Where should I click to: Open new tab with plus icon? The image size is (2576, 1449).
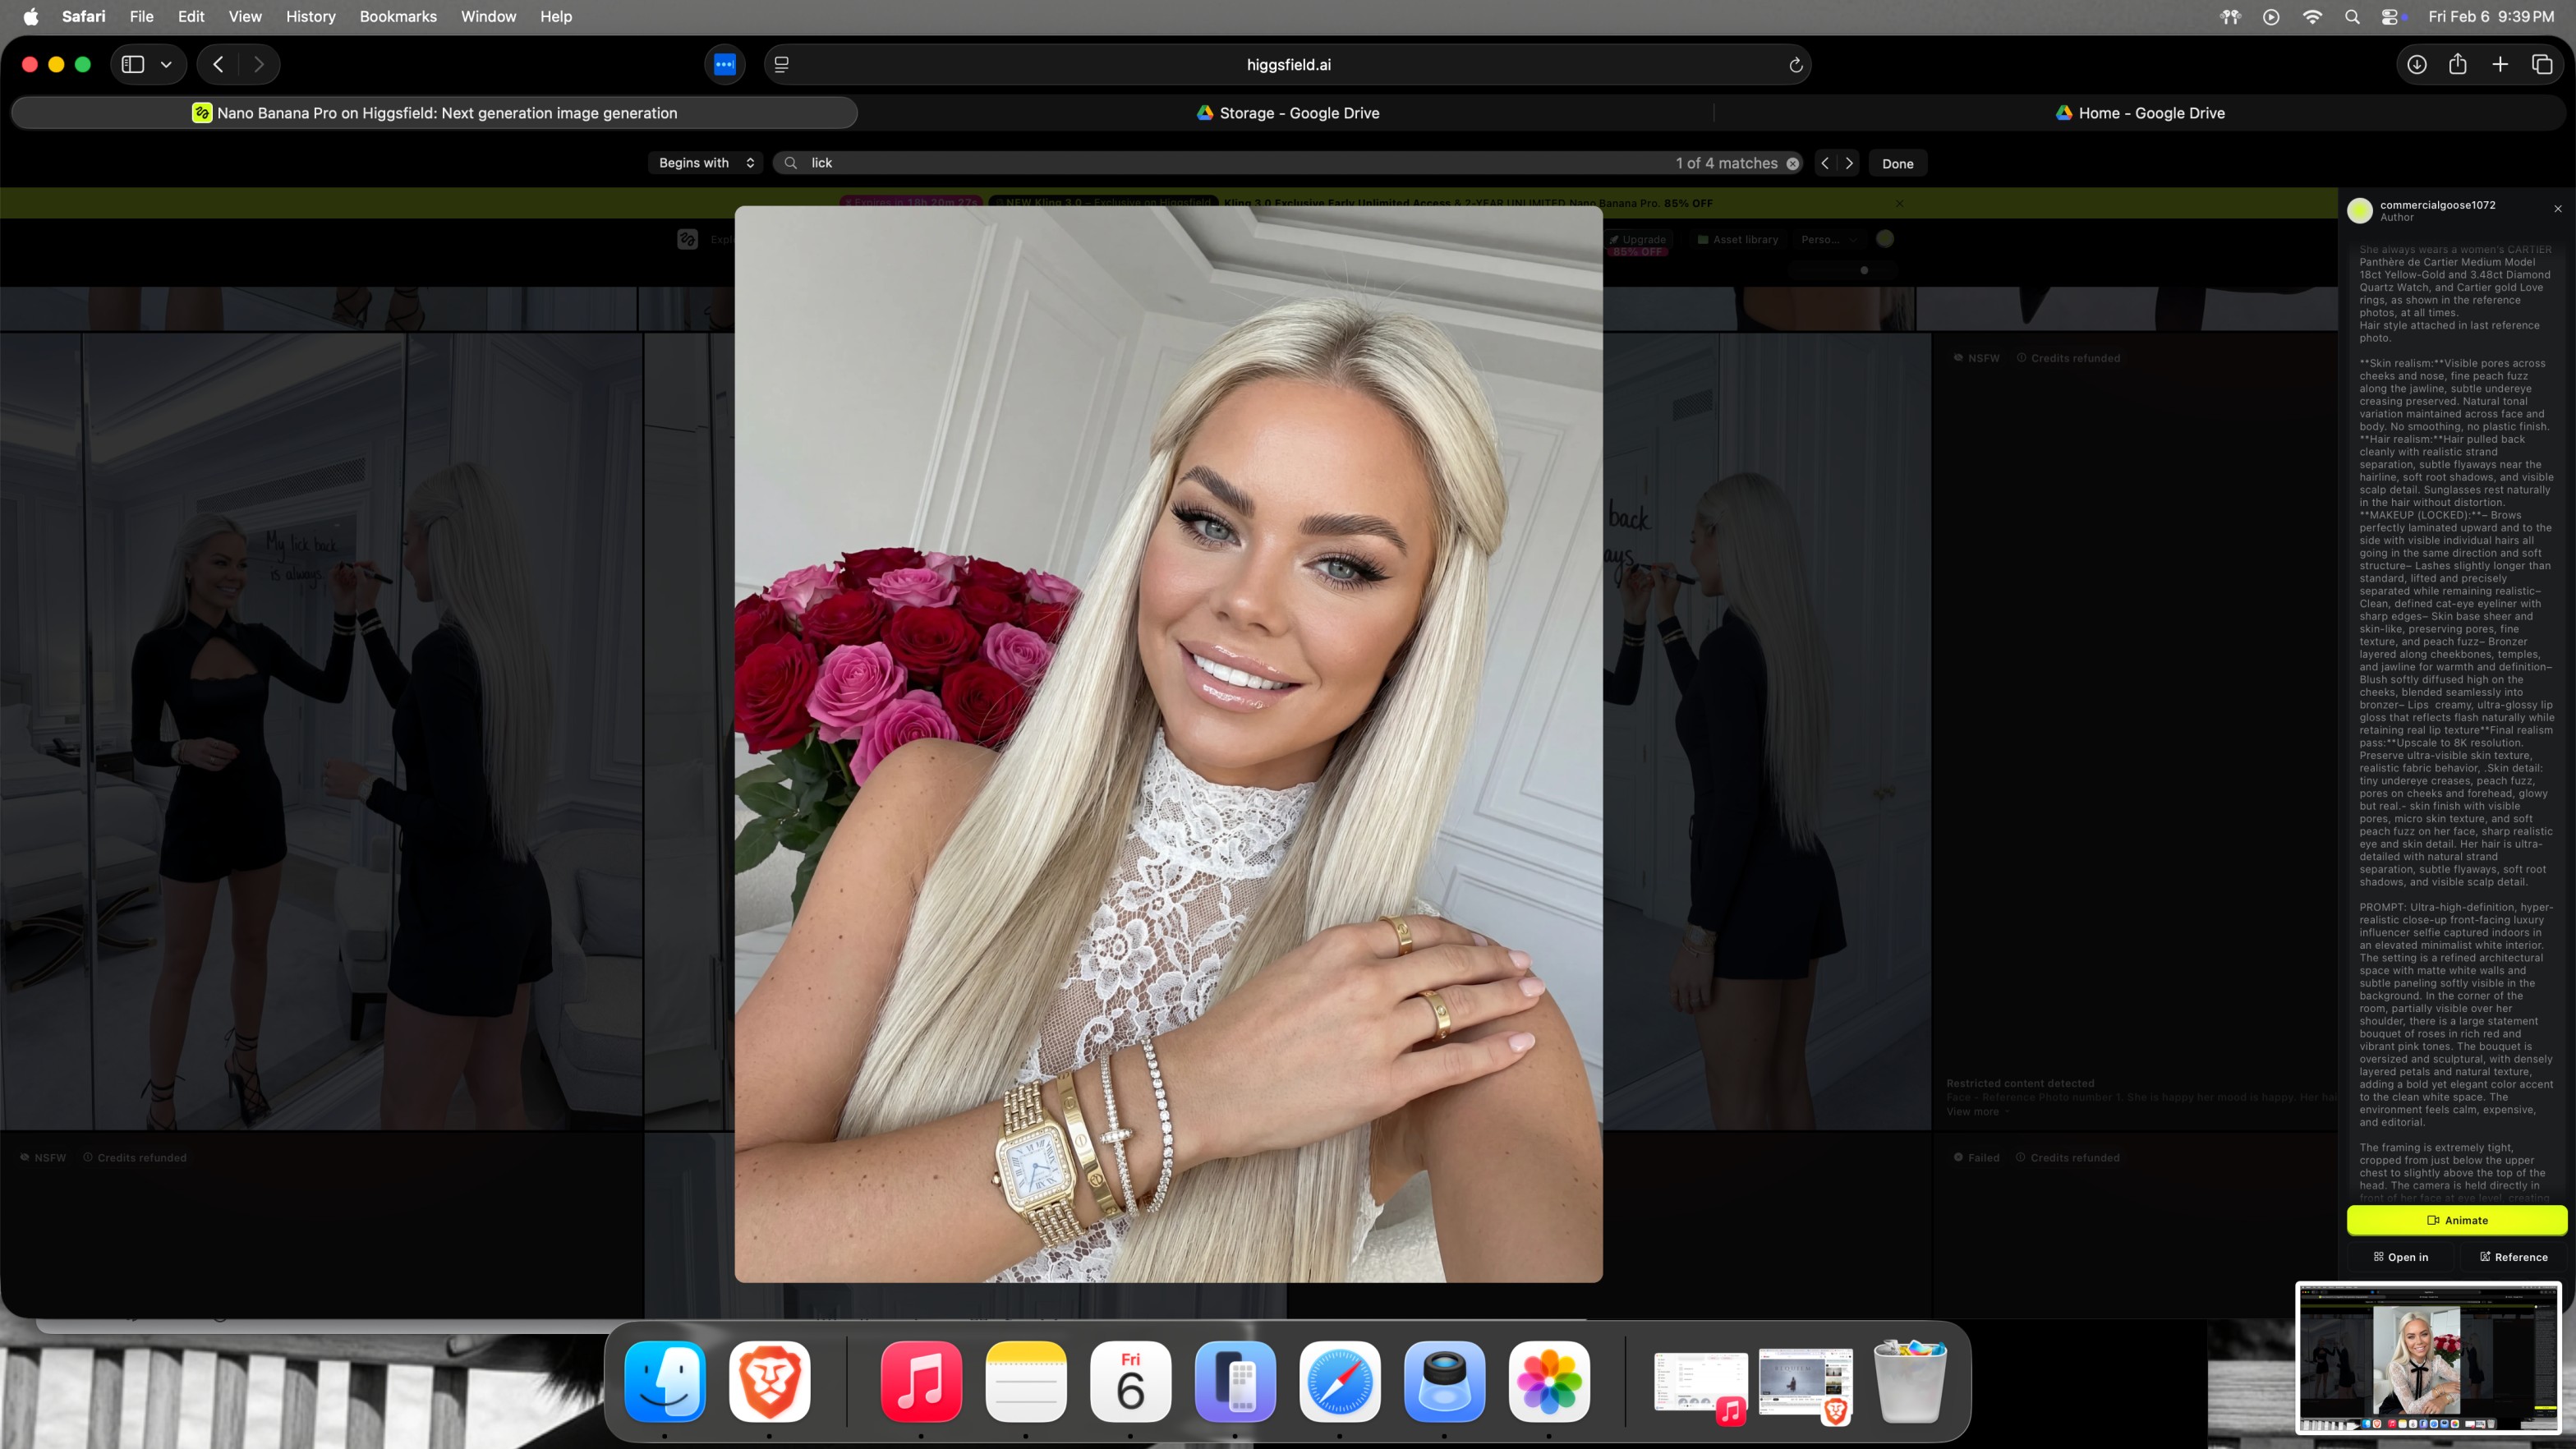(x=2500, y=65)
